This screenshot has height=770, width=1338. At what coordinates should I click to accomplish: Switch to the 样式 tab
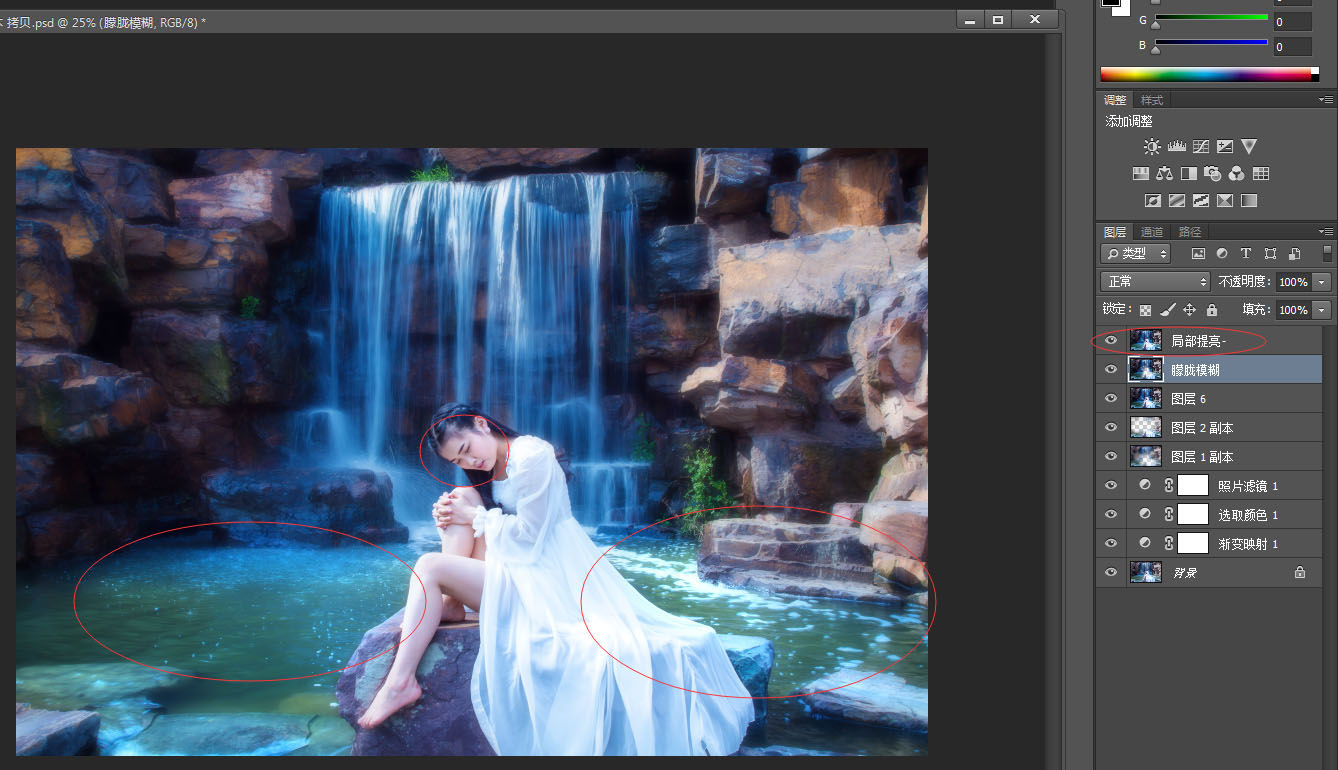pyautogui.click(x=1152, y=100)
